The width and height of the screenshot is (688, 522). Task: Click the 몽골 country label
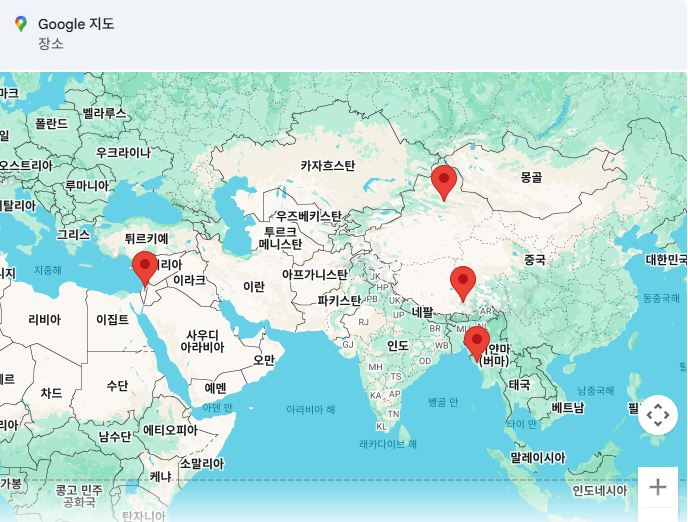[531, 178]
